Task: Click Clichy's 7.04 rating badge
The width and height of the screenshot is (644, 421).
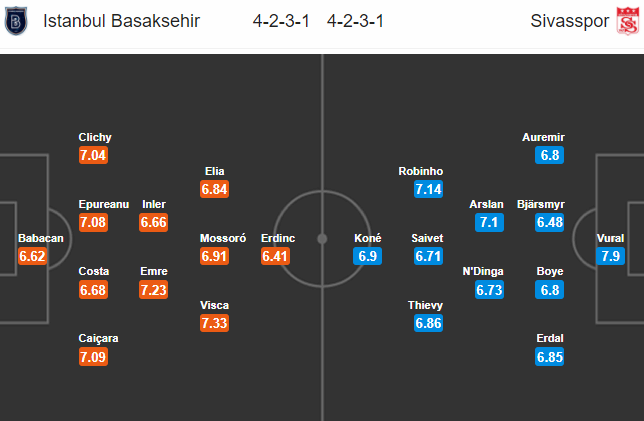Action: [x=93, y=155]
